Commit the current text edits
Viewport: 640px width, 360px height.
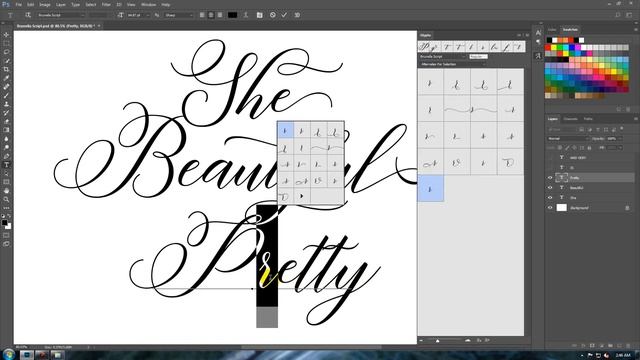click(x=284, y=15)
